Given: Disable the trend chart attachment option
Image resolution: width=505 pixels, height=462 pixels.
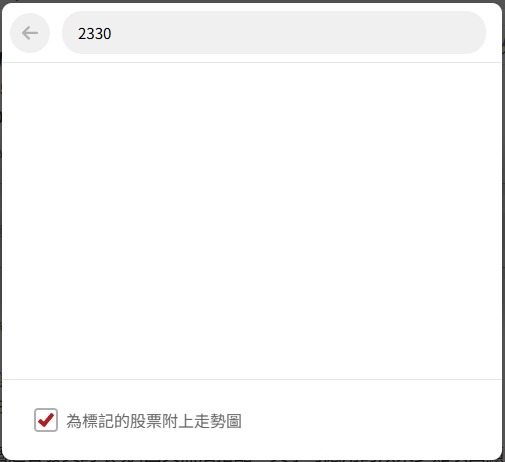Looking at the screenshot, I should point(46,420).
